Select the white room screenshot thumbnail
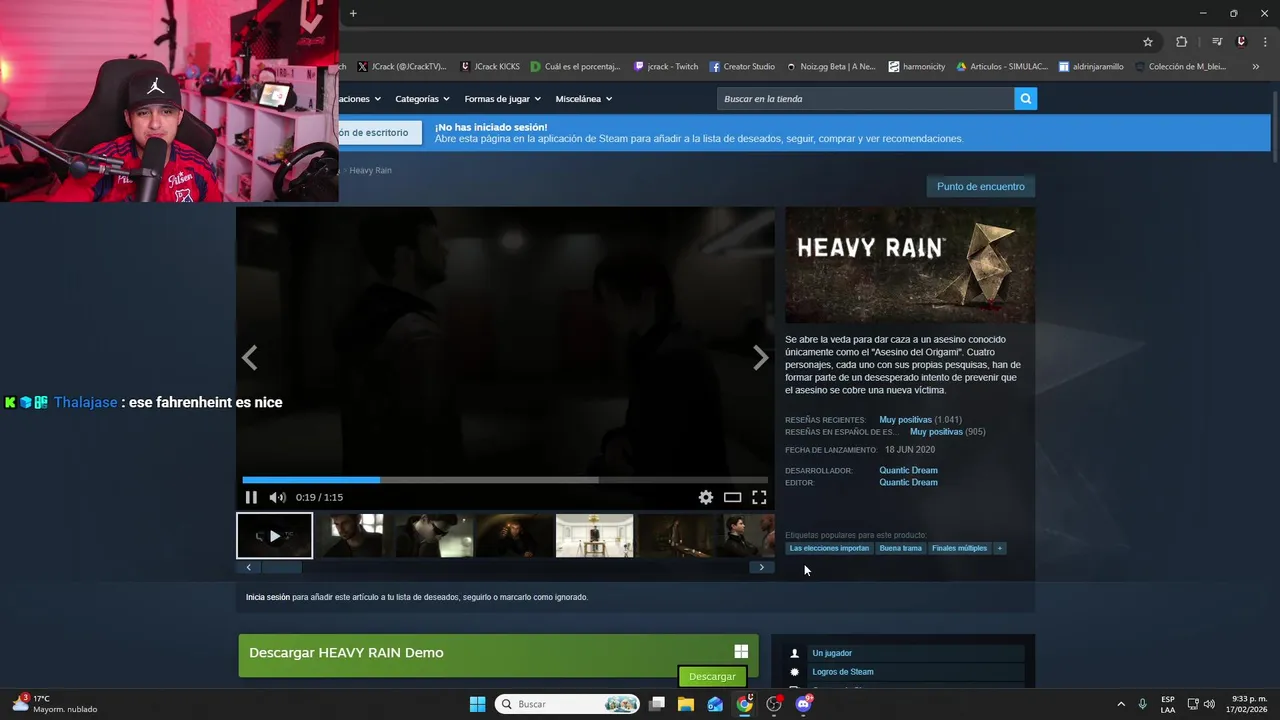Viewport: 1280px width, 720px height. pyautogui.click(x=594, y=536)
